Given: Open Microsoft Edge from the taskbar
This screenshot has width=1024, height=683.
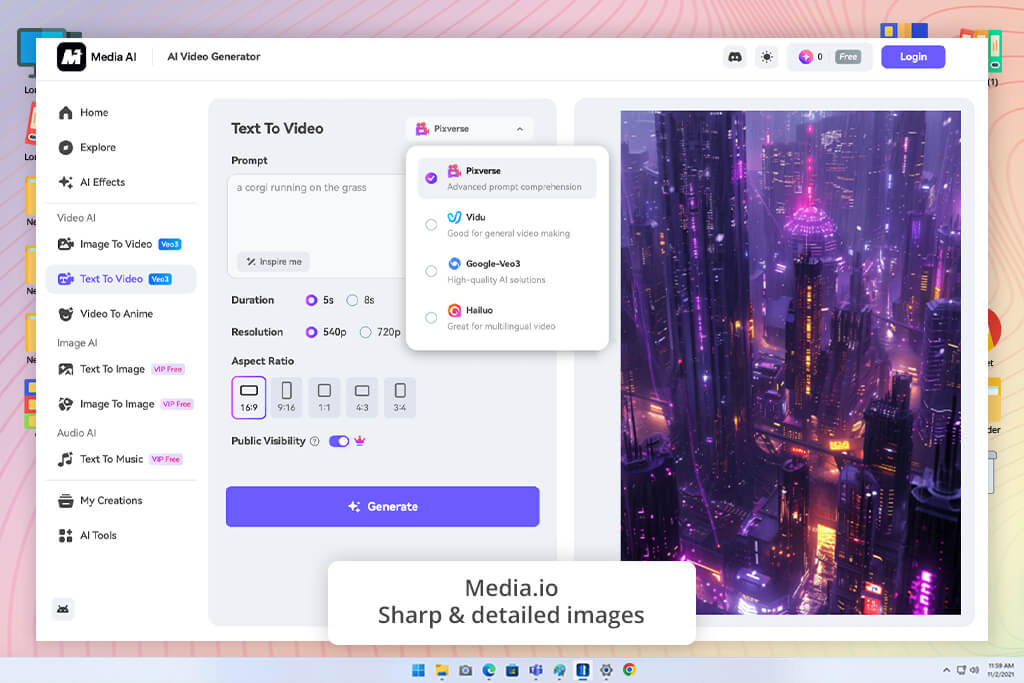Looking at the screenshot, I should click(488, 670).
